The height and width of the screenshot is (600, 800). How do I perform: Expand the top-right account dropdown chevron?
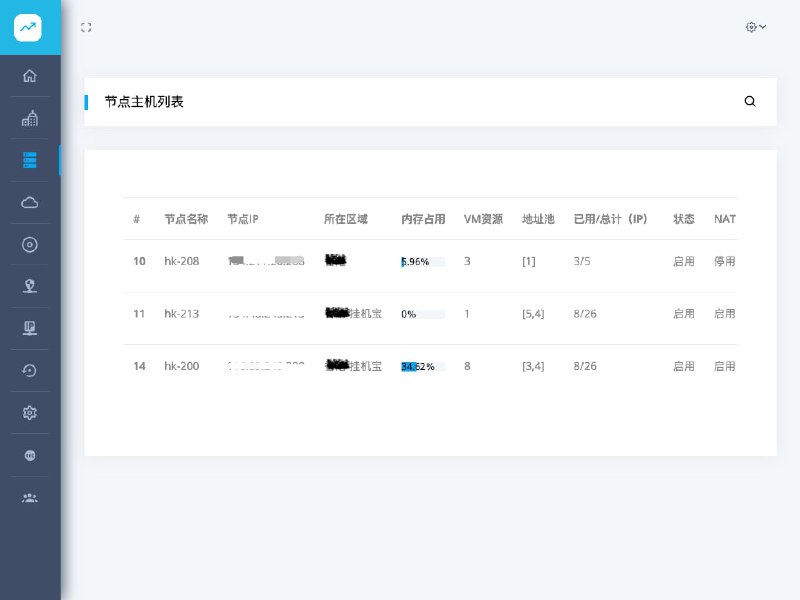coord(762,27)
